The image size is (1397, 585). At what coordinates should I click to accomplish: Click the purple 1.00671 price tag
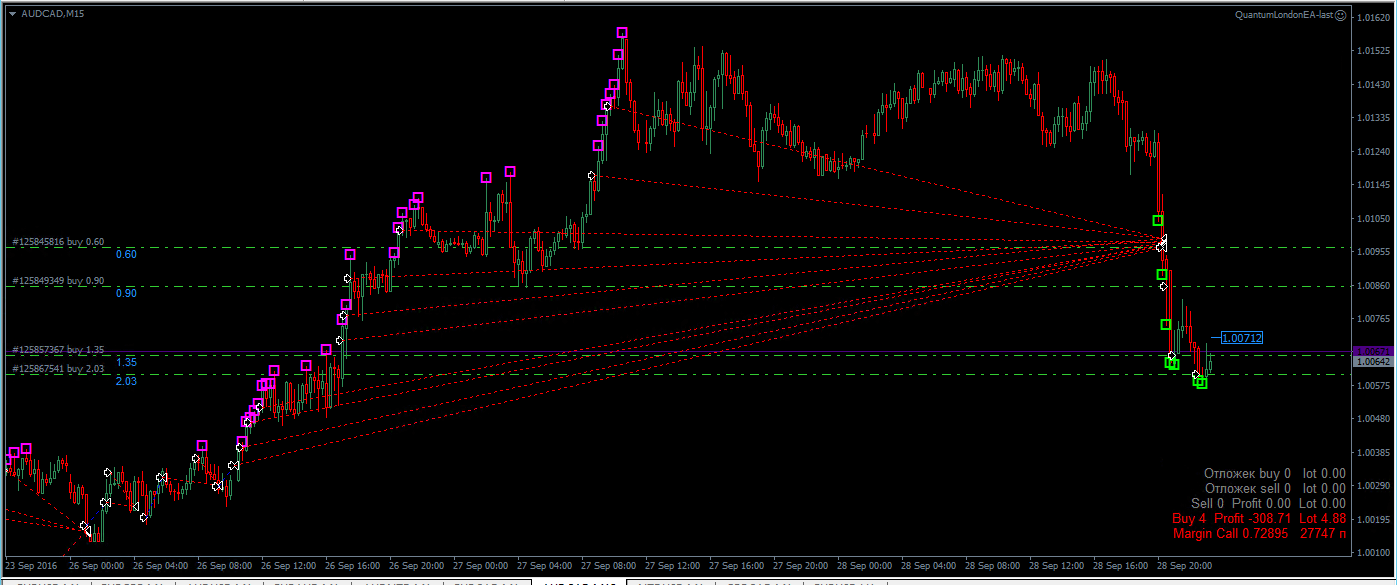tap(1371, 351)
